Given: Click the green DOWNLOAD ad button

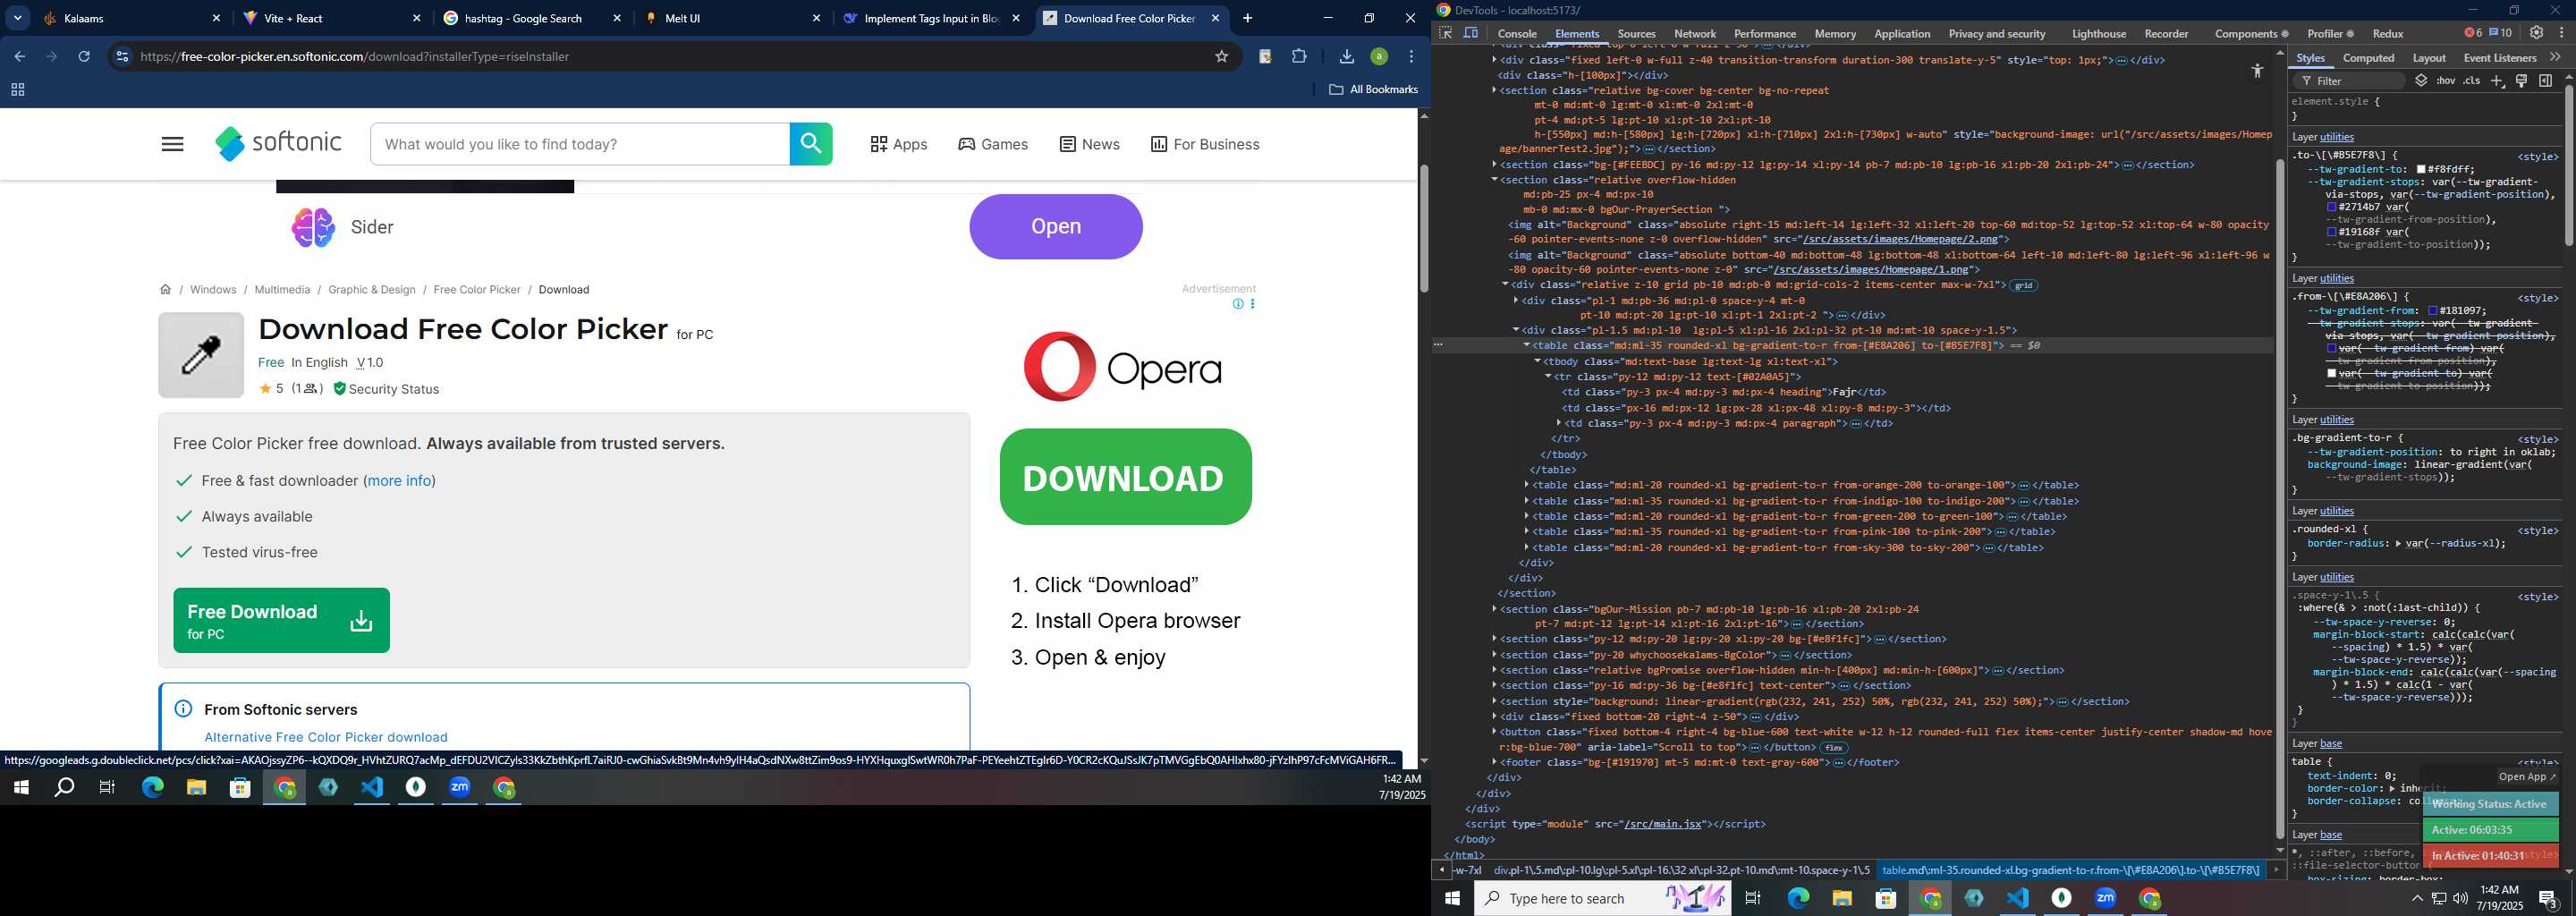Looking at the screenshot, I should 1125,477.
